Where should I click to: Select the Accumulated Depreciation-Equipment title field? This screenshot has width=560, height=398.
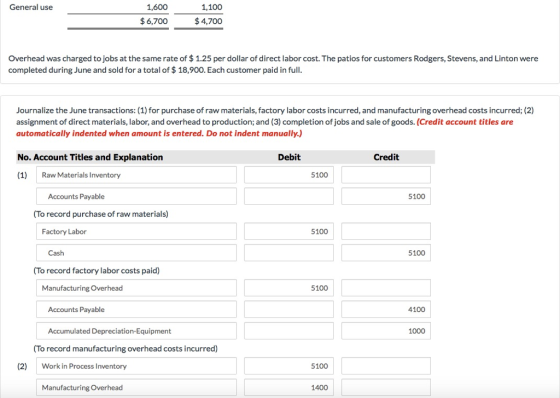point(136,331)
